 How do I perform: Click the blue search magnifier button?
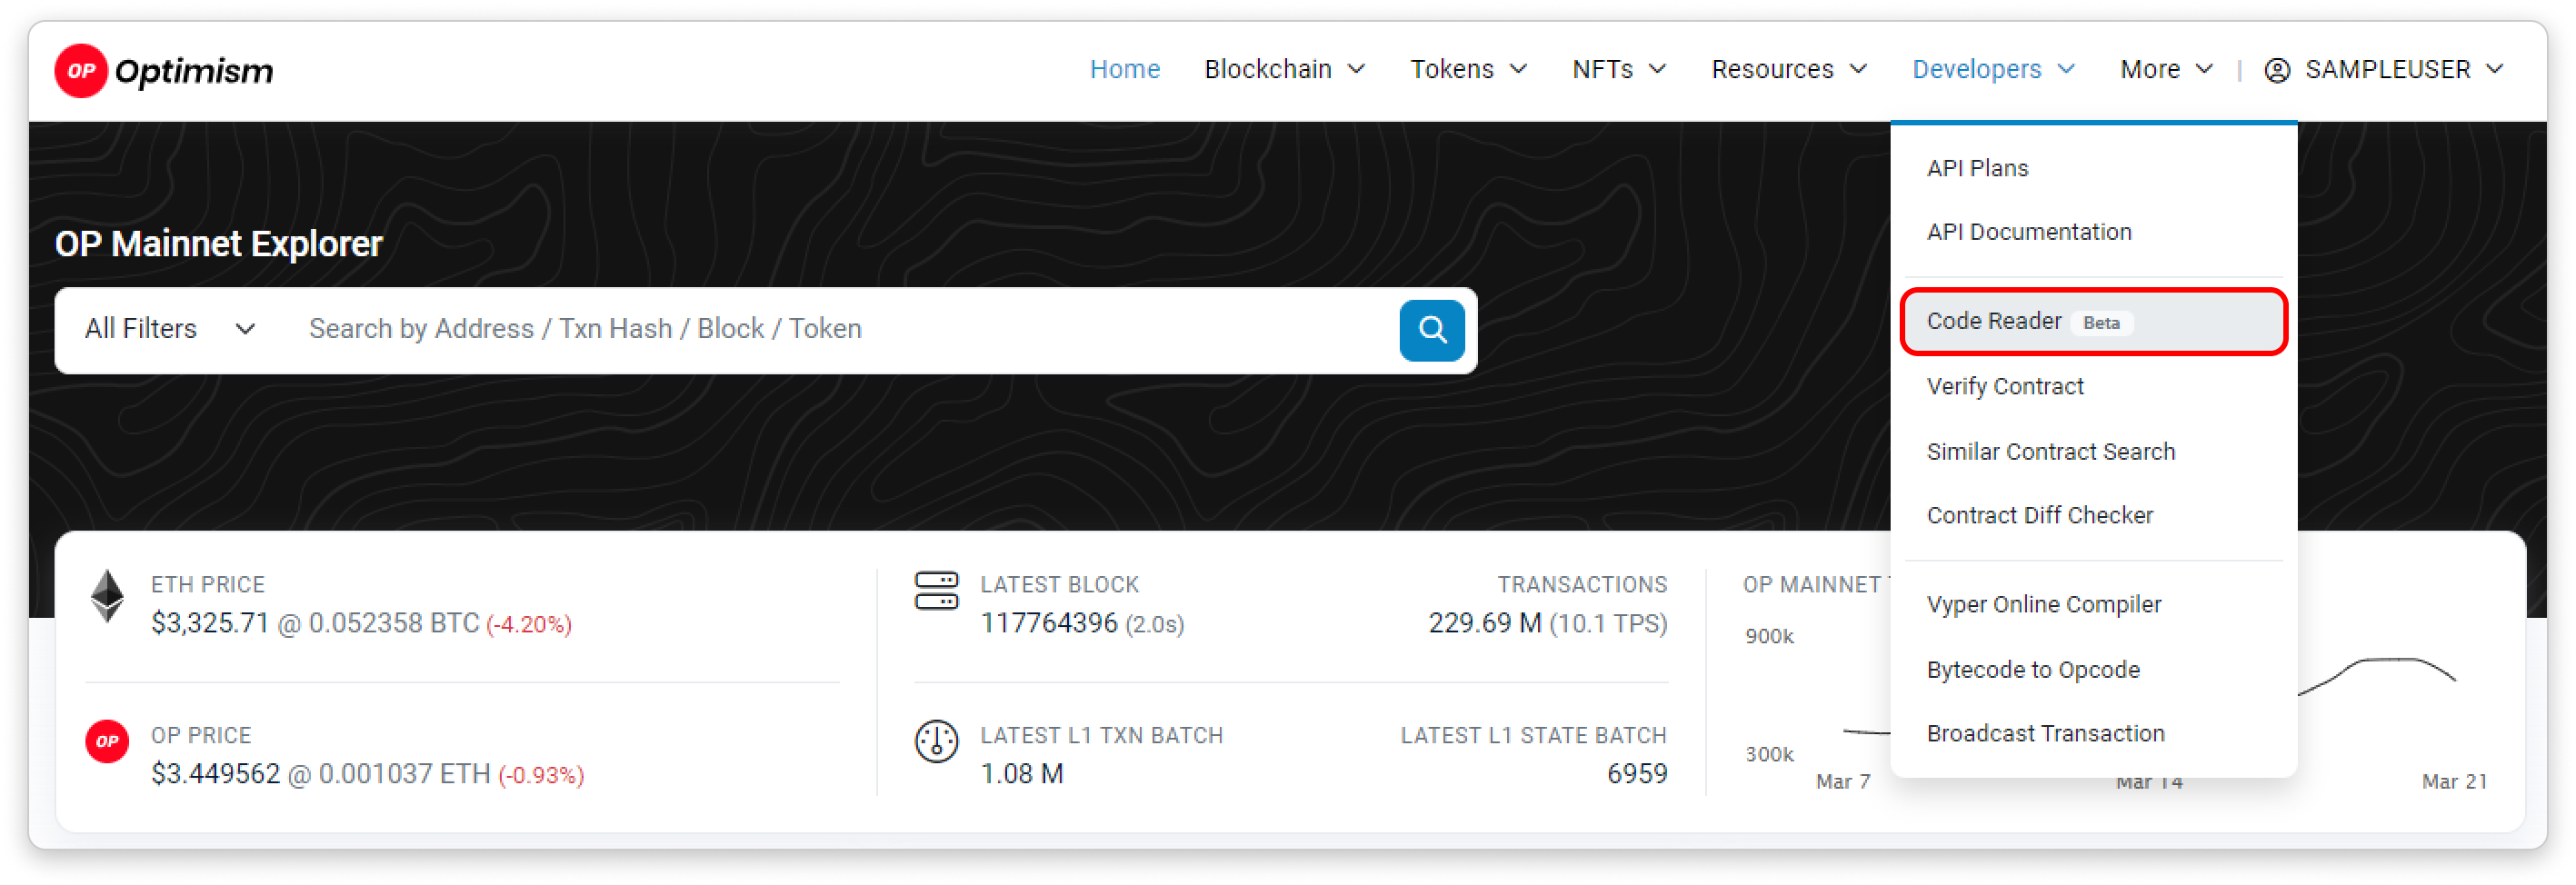point(1431,330)
